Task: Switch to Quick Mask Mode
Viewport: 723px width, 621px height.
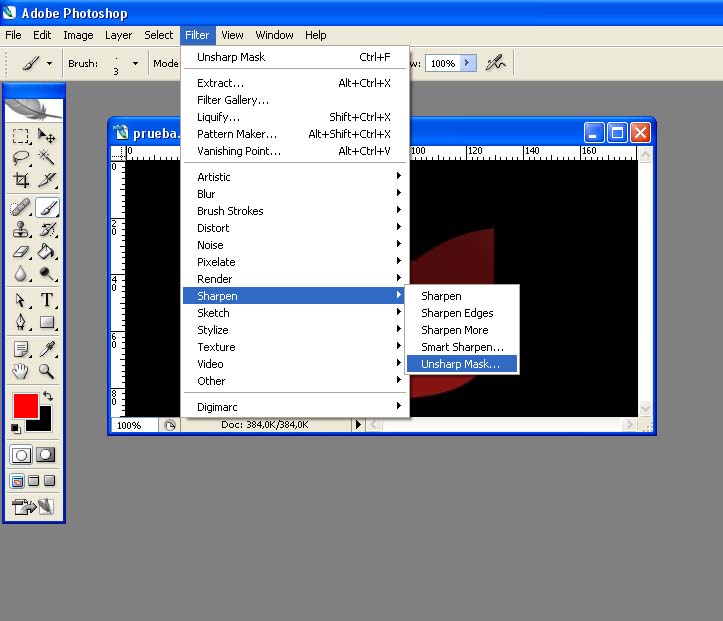Action: (x=46, y=455)
